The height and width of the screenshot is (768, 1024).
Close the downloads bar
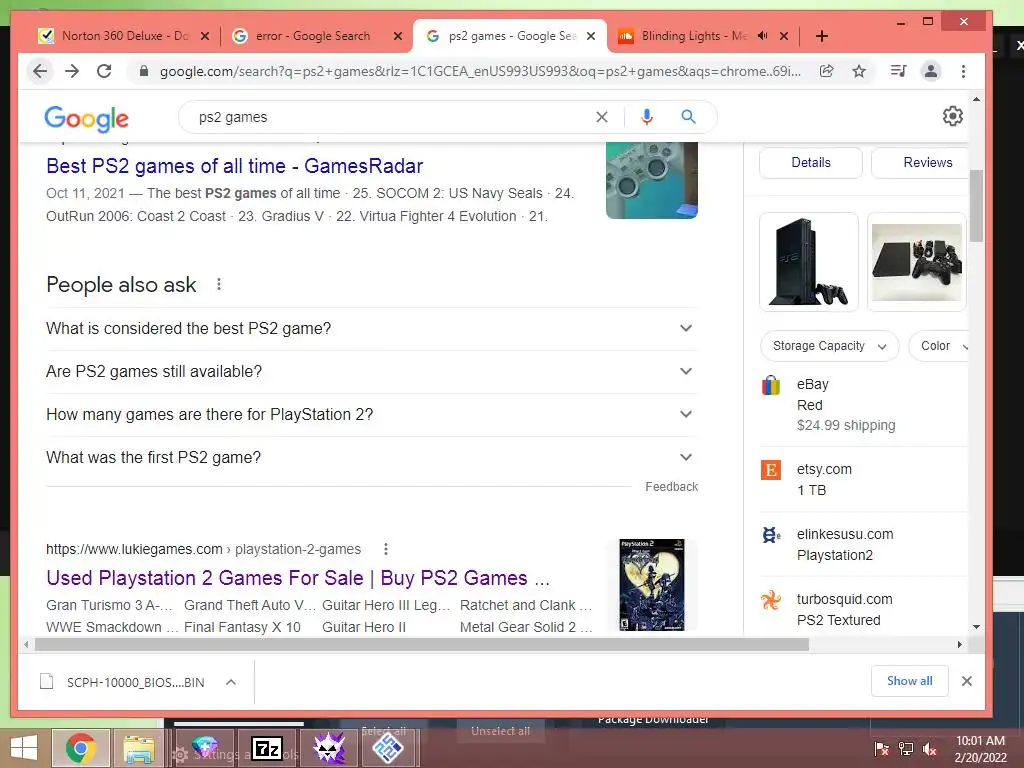pyautogui.click(x=967, y=681)
